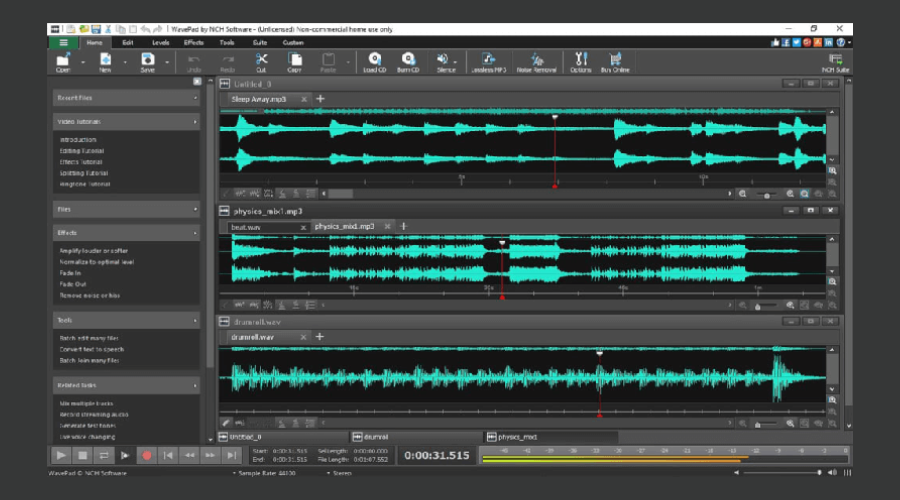Expand the Open button dropdown arrow

pyautogui.click(x=83, y=62)
